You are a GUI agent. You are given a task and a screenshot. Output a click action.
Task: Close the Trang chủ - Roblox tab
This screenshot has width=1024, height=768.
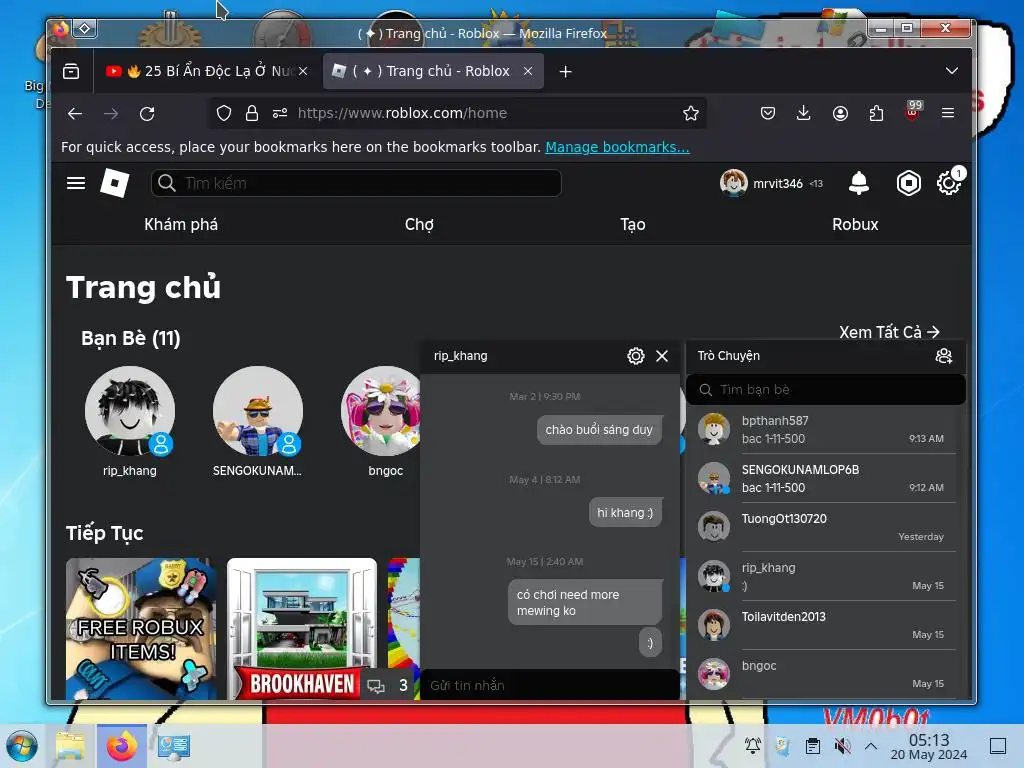(528, 71)
